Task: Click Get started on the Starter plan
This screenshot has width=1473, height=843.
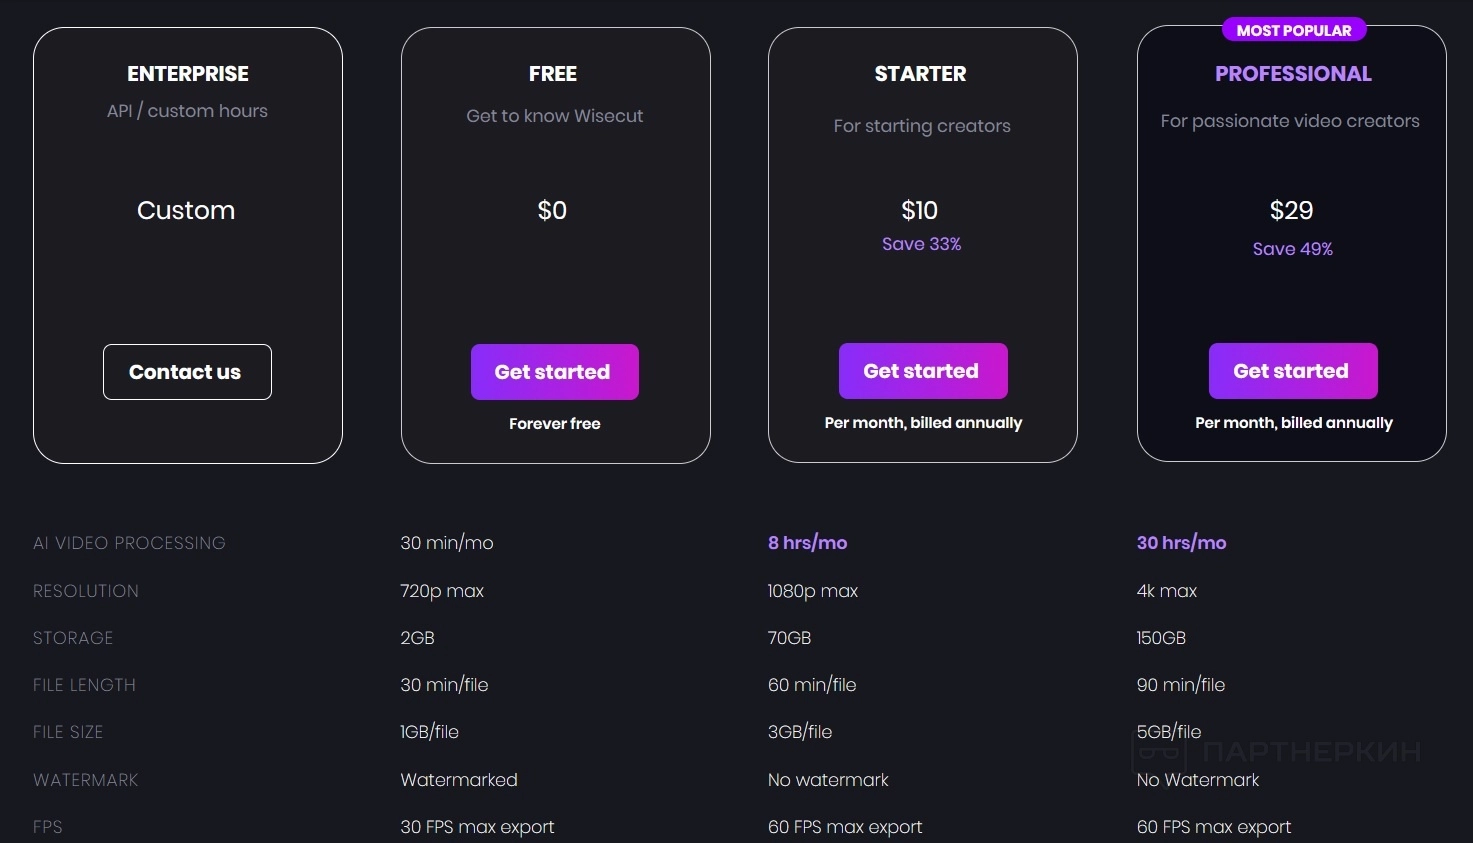Action: 922,371
